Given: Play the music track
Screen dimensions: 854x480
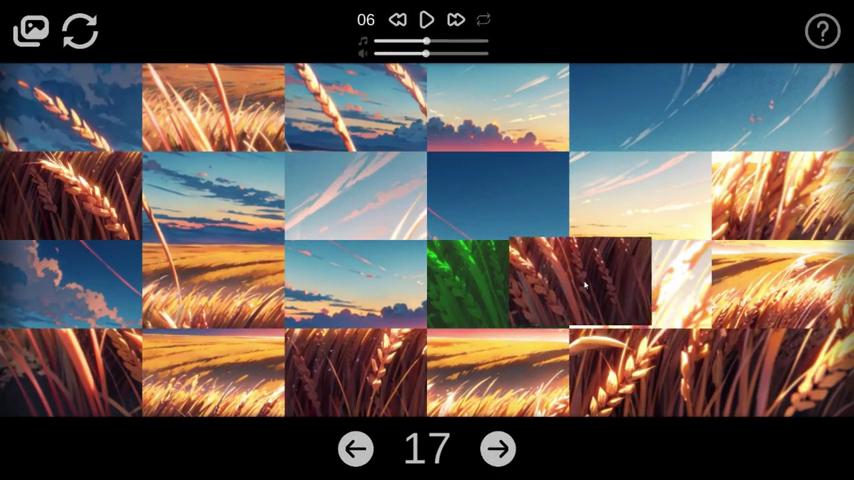Looking at the screenshot, I should (427, 19).
